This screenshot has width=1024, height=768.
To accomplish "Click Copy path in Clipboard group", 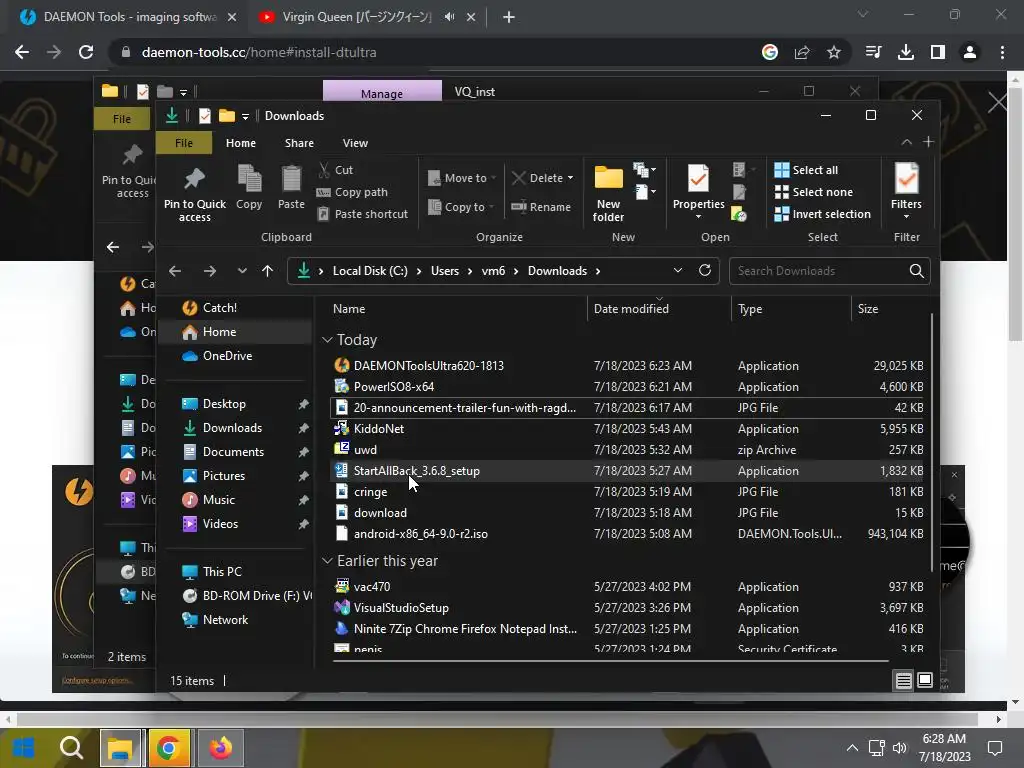I will pos(353,192).
